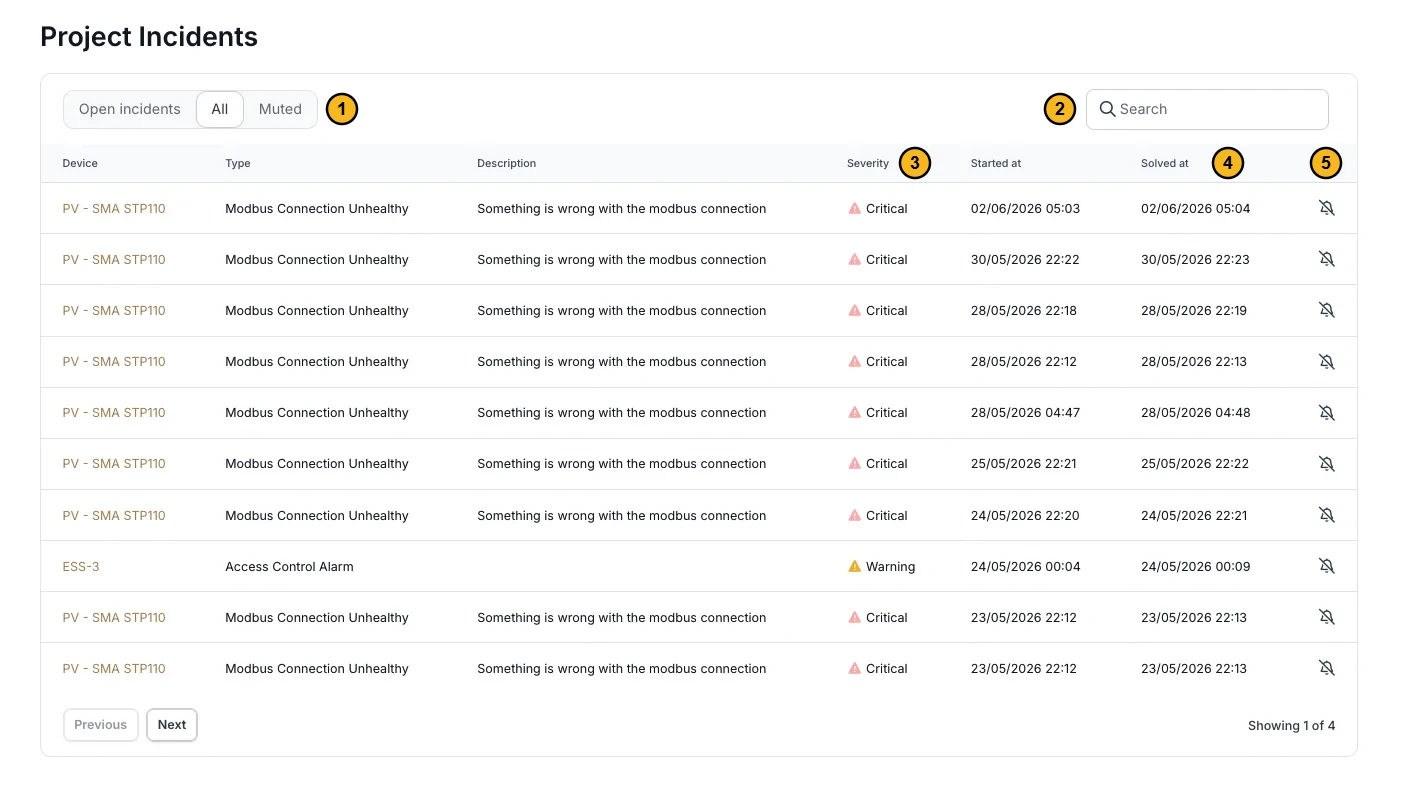Mute the incident started 28/05/2026 04:47
The height and width of the screenshot is (796, 1424).
point(1326,412)
